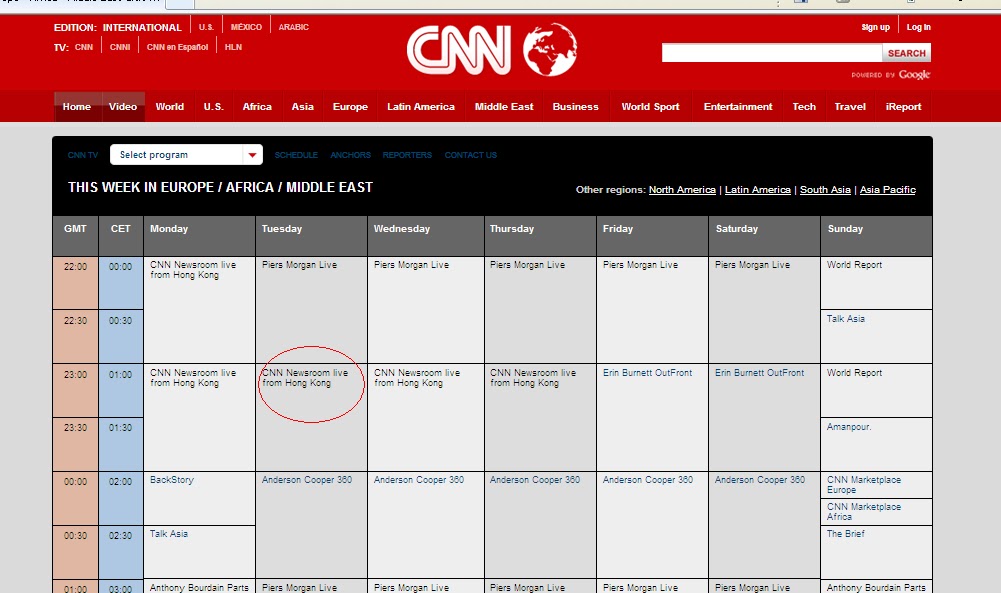The width and height of the screenshot is (1001, 593).
Task: Open the SCHEDULE page
Action: click(x=296, y=154)
